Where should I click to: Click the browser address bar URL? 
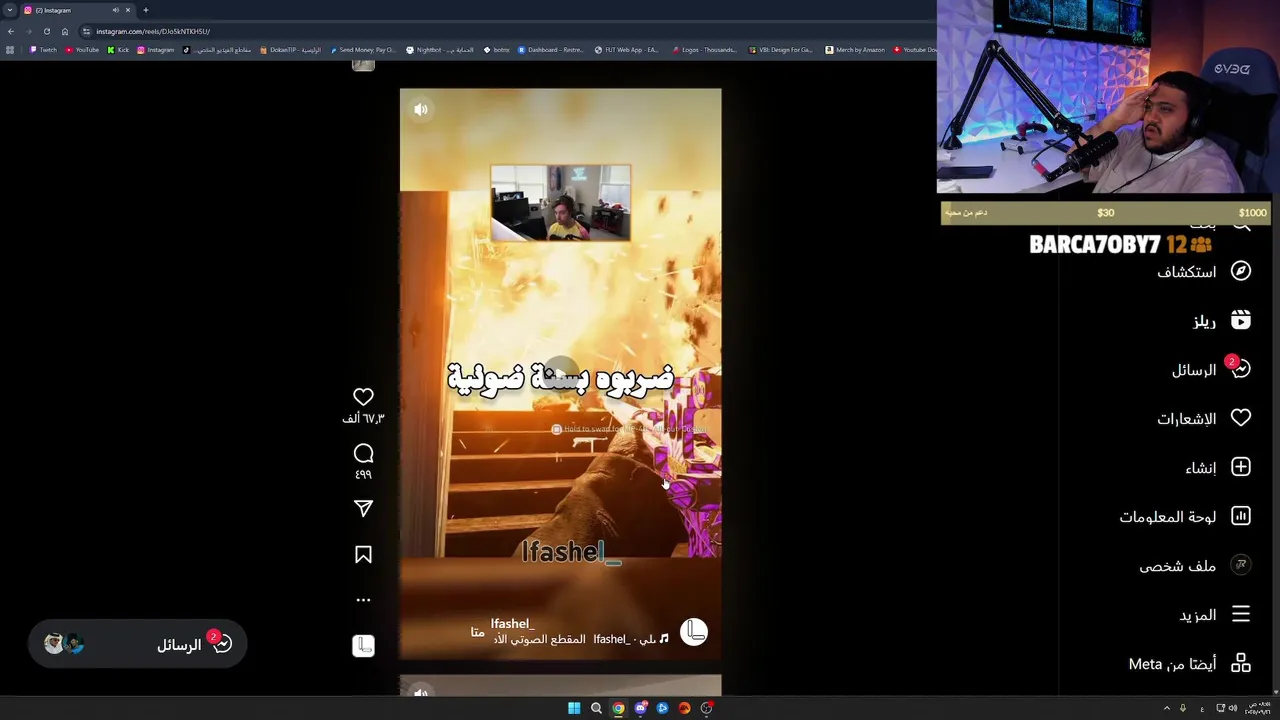152,31
